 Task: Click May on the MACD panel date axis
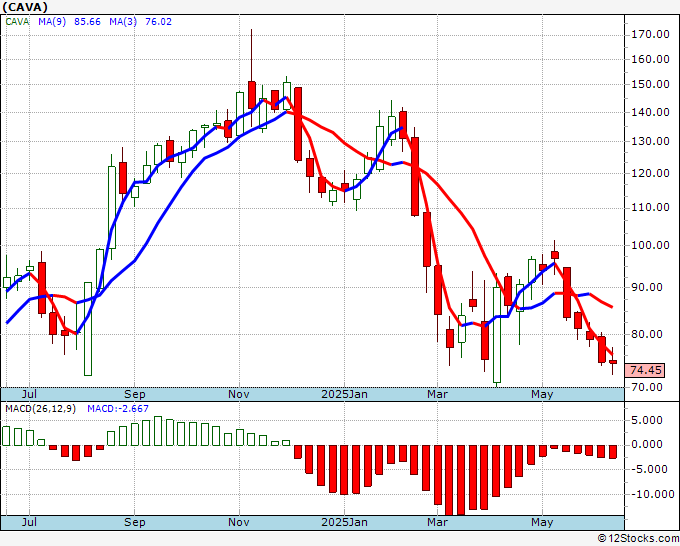tap(543, 522)
